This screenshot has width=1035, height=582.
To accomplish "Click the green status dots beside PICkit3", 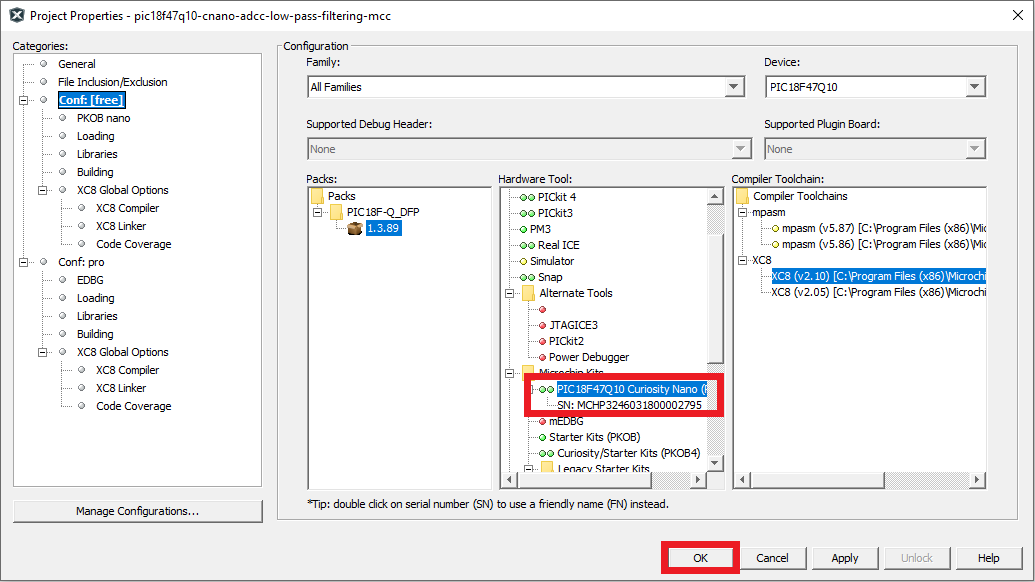I will 527,213.
